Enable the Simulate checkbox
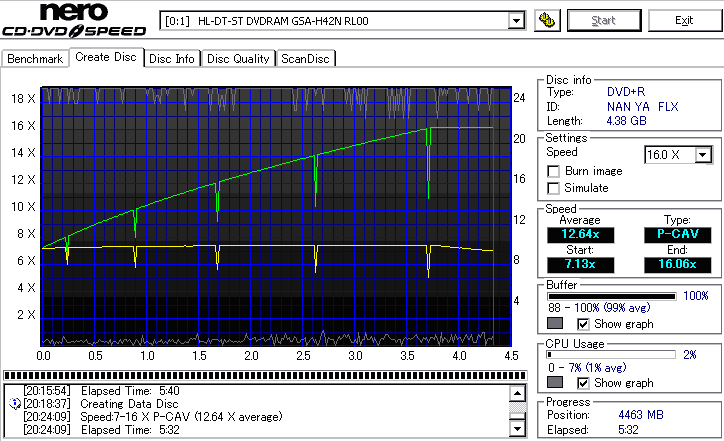This screenshot has width=724, height=441. (553, 188)
